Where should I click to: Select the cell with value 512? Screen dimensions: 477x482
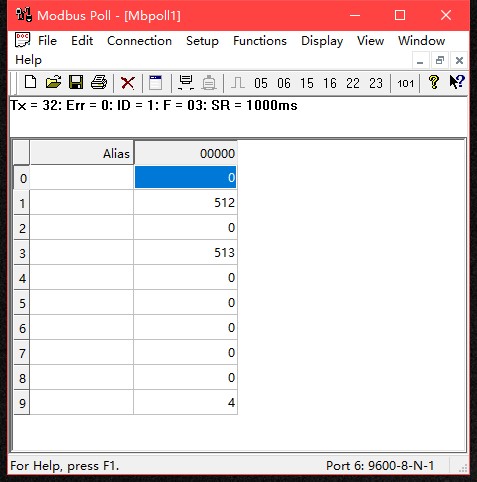click(x=186, y=202)
